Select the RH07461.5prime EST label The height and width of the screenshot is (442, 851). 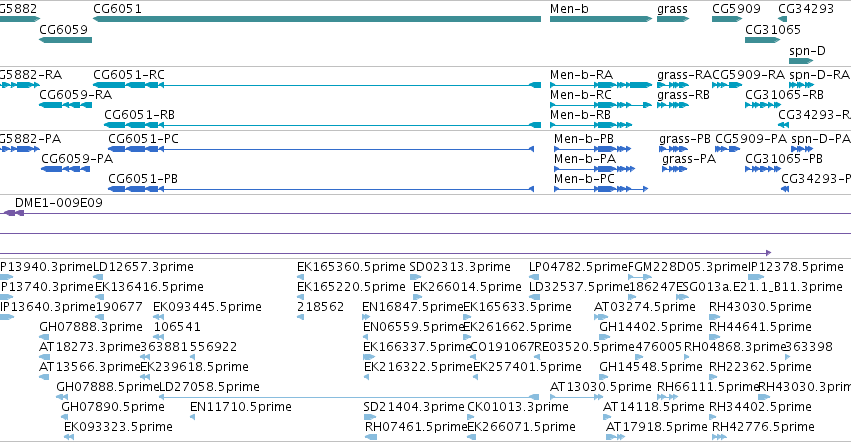pyautogui.click(x=416, y=427)
